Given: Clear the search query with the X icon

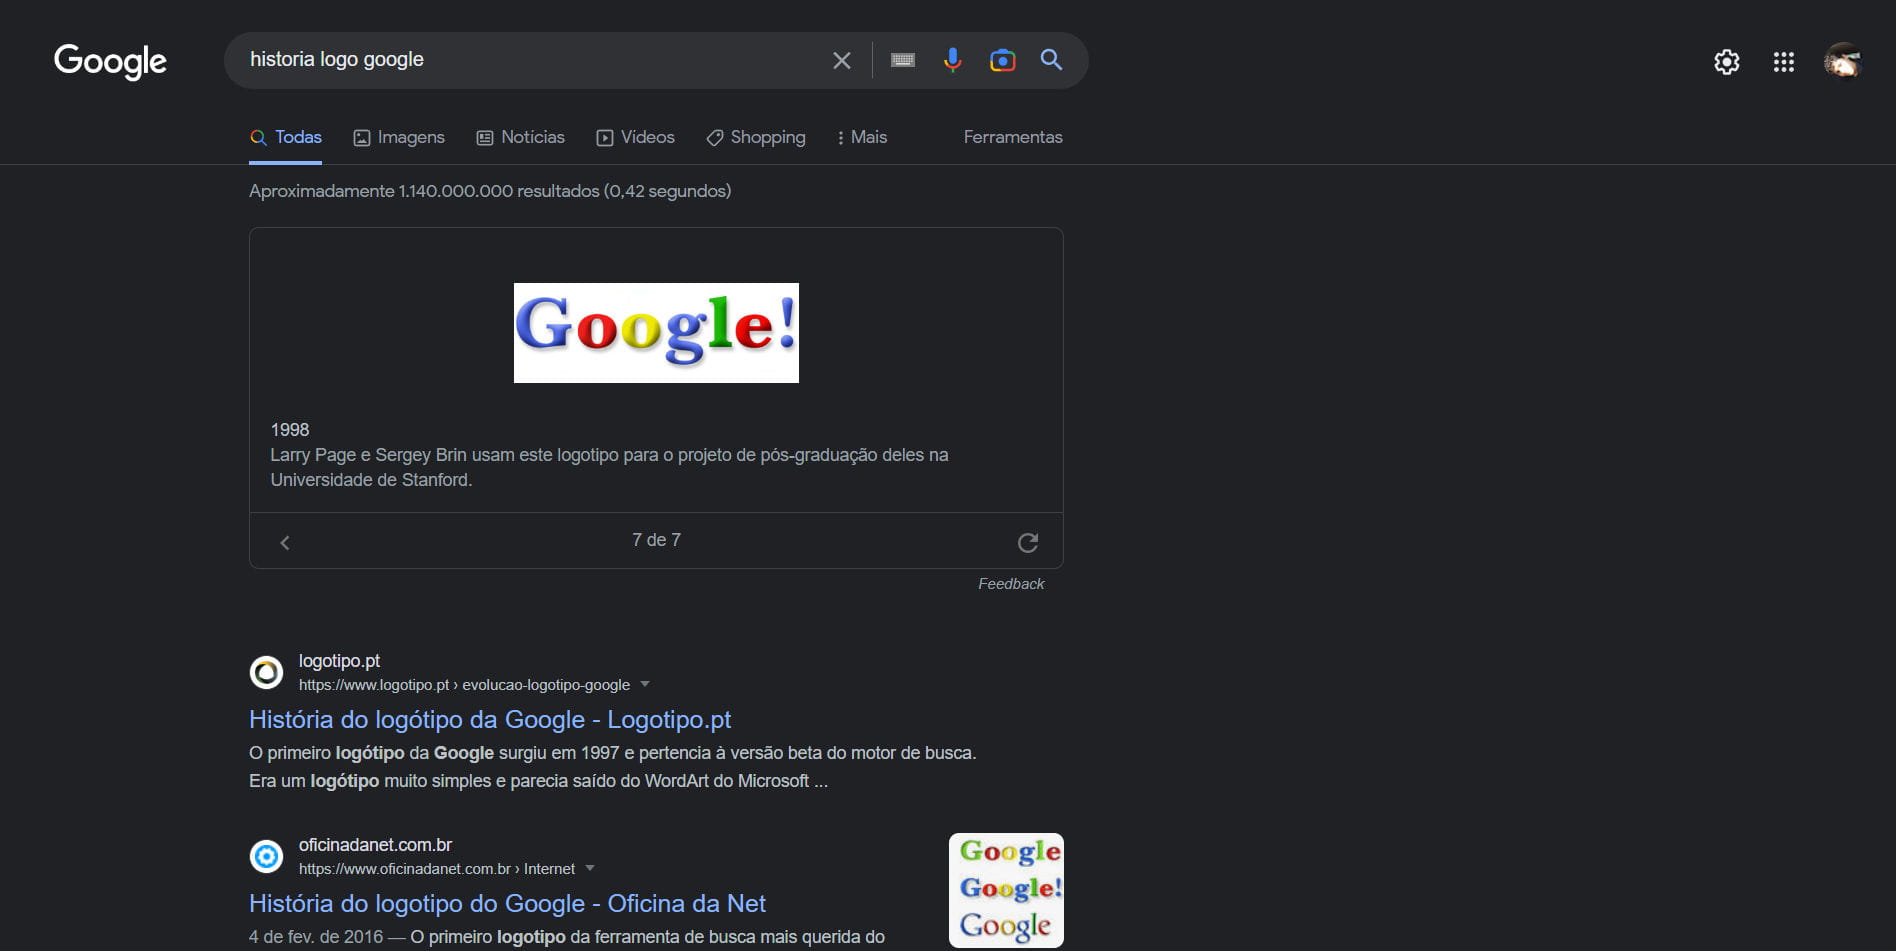Looking at the screenshot, I should [842, 60].
